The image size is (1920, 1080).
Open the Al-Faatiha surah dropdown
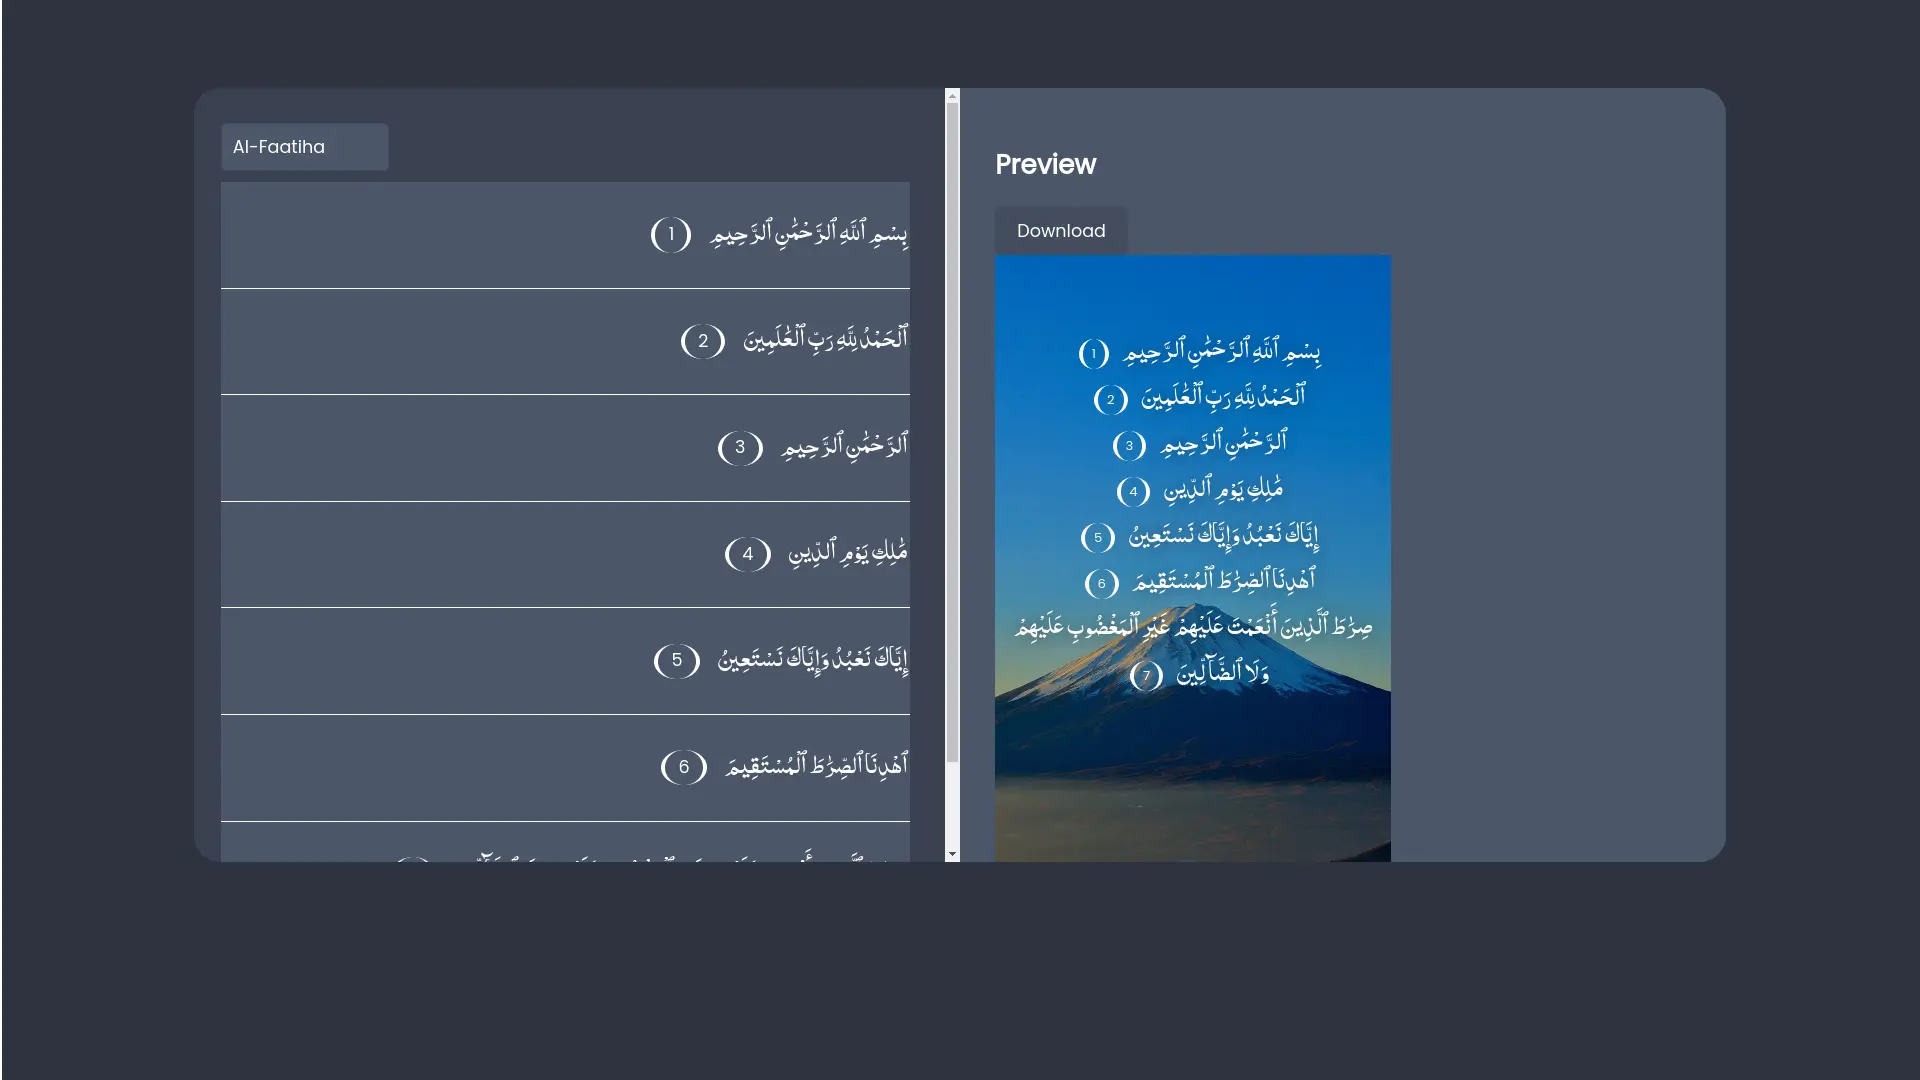point(304,147)
